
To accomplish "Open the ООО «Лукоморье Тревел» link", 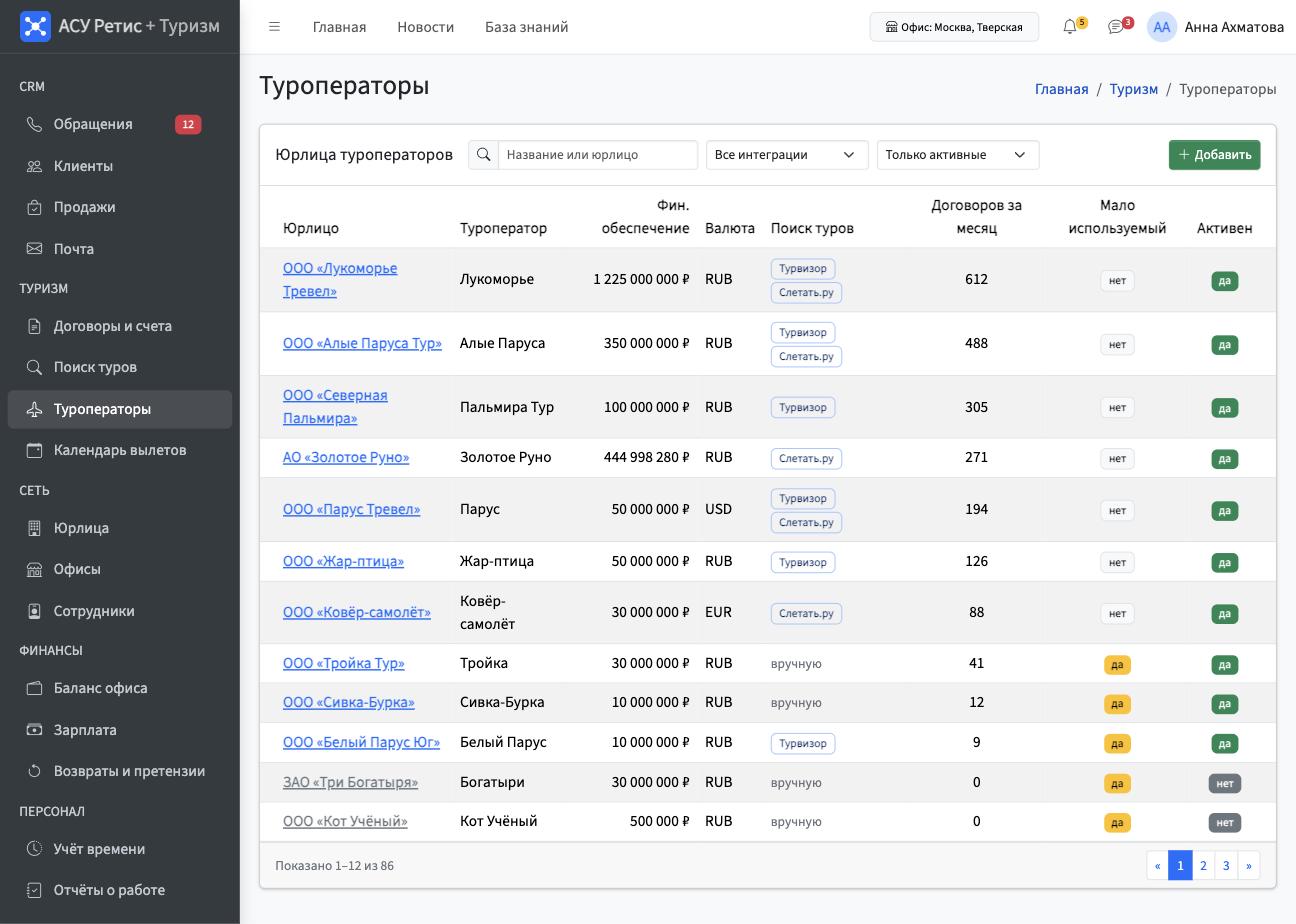I will click(x=340, y=280).
